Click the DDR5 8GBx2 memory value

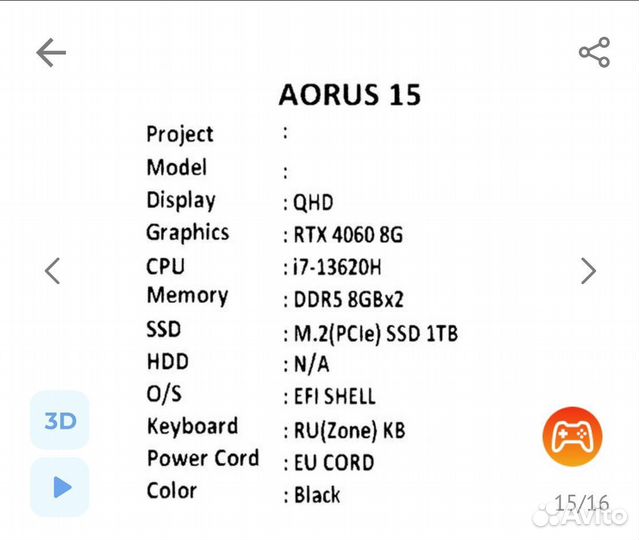(348, 299)
